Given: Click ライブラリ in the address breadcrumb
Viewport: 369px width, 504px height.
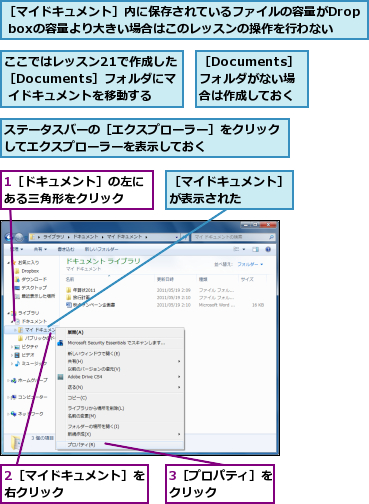Looking at the screenshot, I should tap(54, 237).
